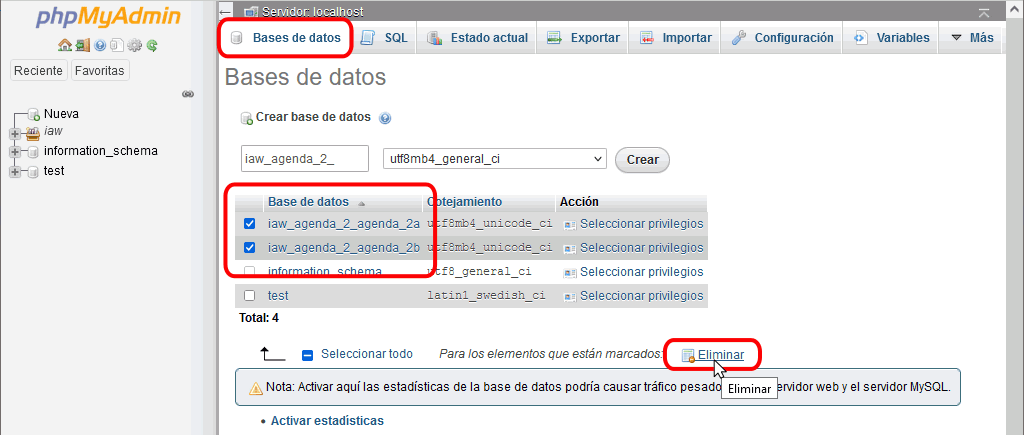
Task: Open the Estado actual tab
Action: pyautogui.click(x=477, y=38)
